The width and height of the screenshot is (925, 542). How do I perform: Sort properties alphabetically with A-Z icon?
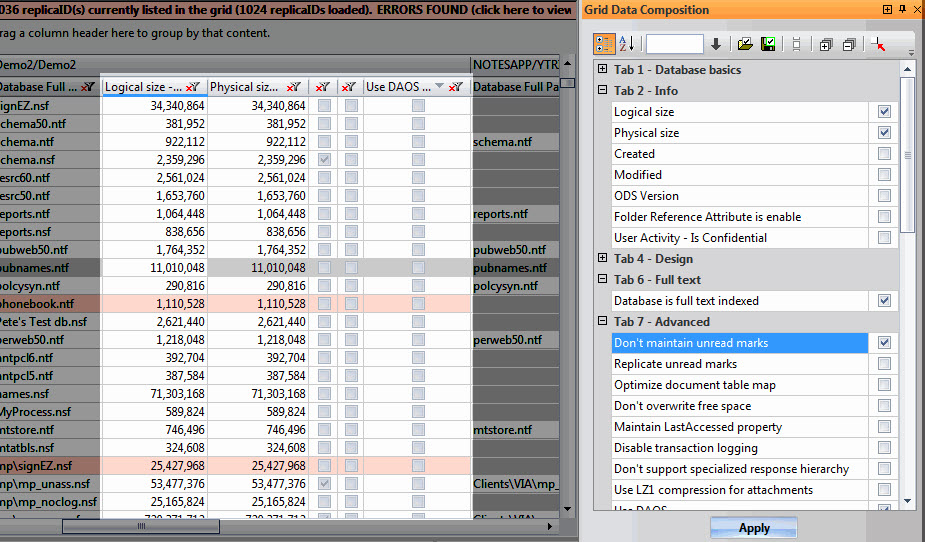click(x=627, y=44)
